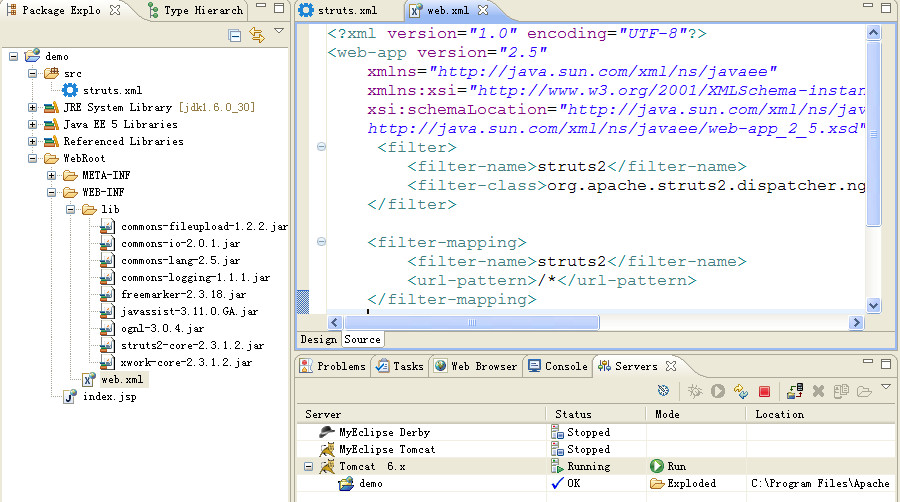This screenshot has width=900, height=502.
Task: Collapse the filter element fold marker in editor
Action: point(321,147)
